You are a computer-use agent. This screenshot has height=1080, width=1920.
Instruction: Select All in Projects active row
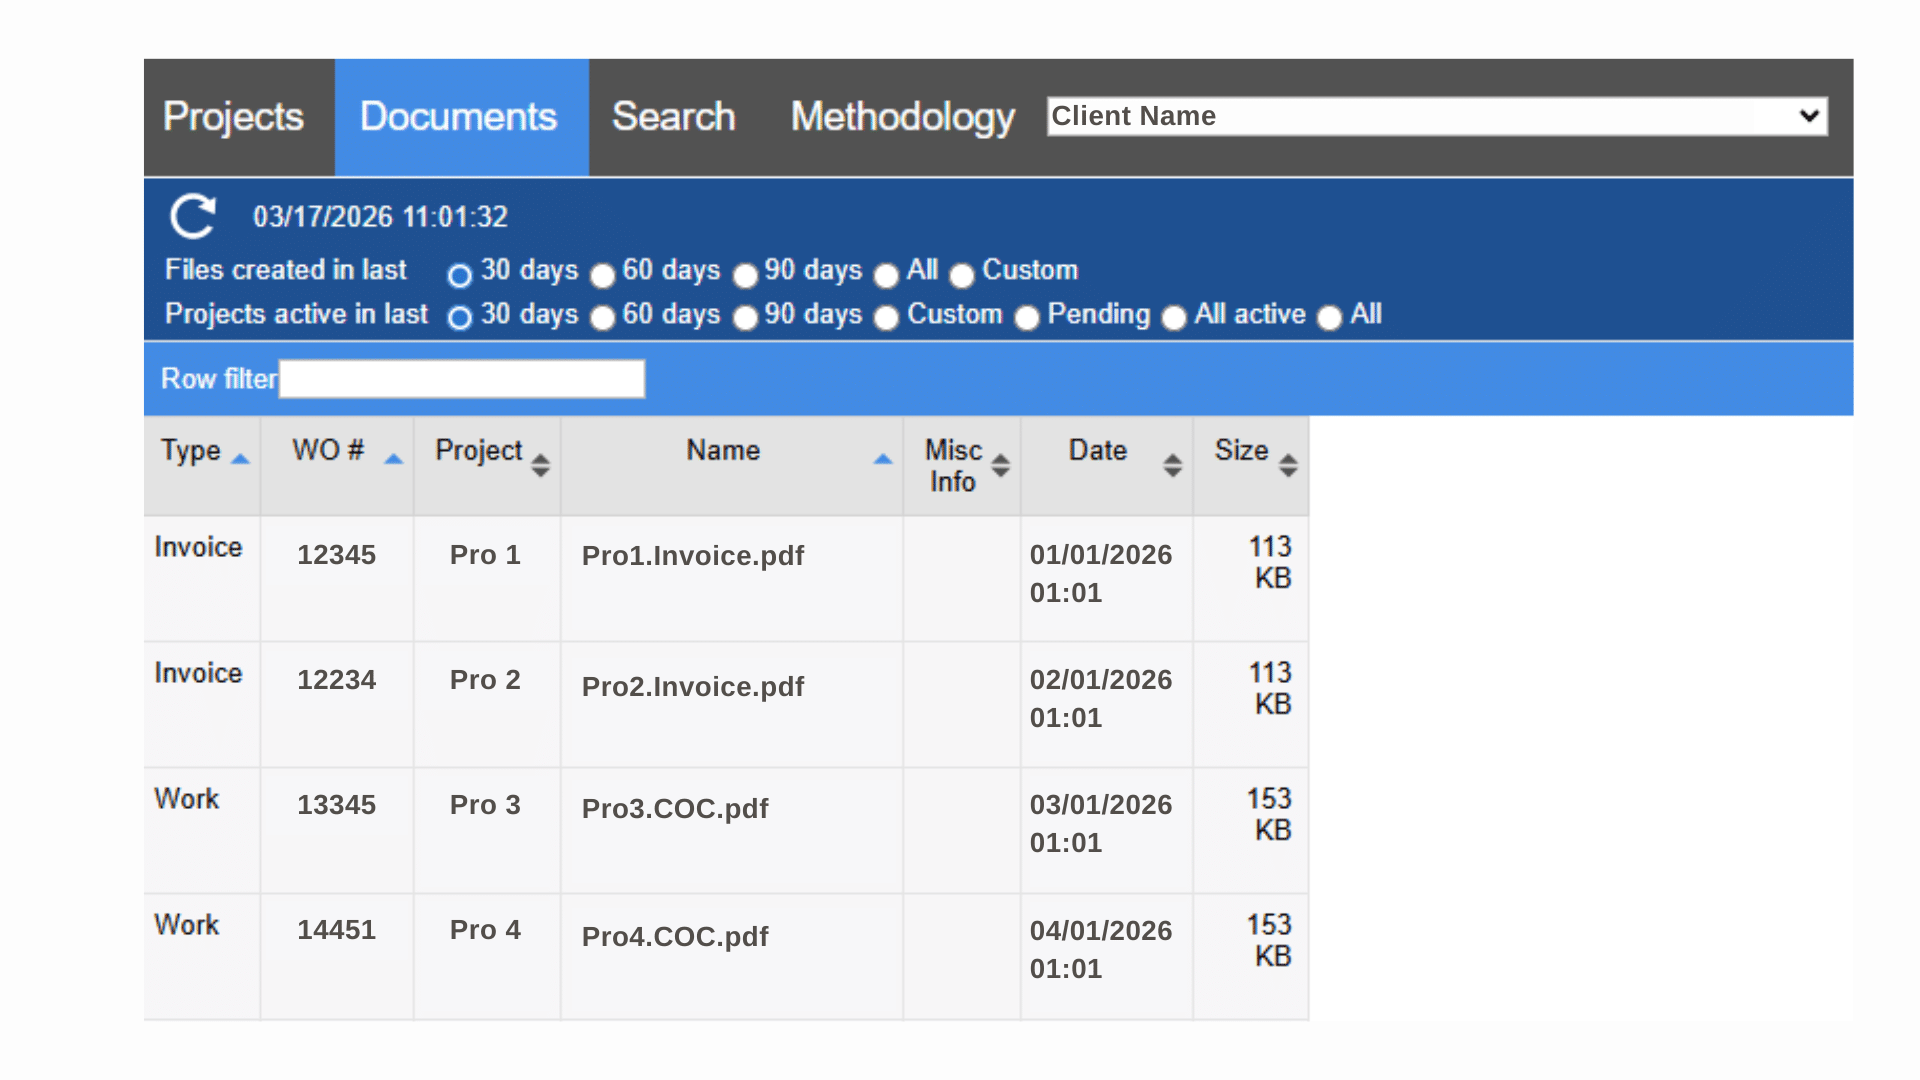[x=1329, y=318]
